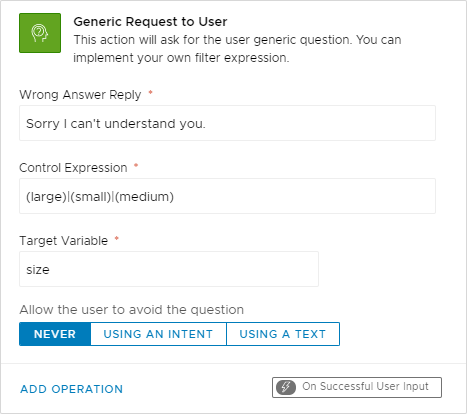This screenshot has width=467, height=414.
Task: Switch to USING A TEXT option
Action: pos(283,334)
